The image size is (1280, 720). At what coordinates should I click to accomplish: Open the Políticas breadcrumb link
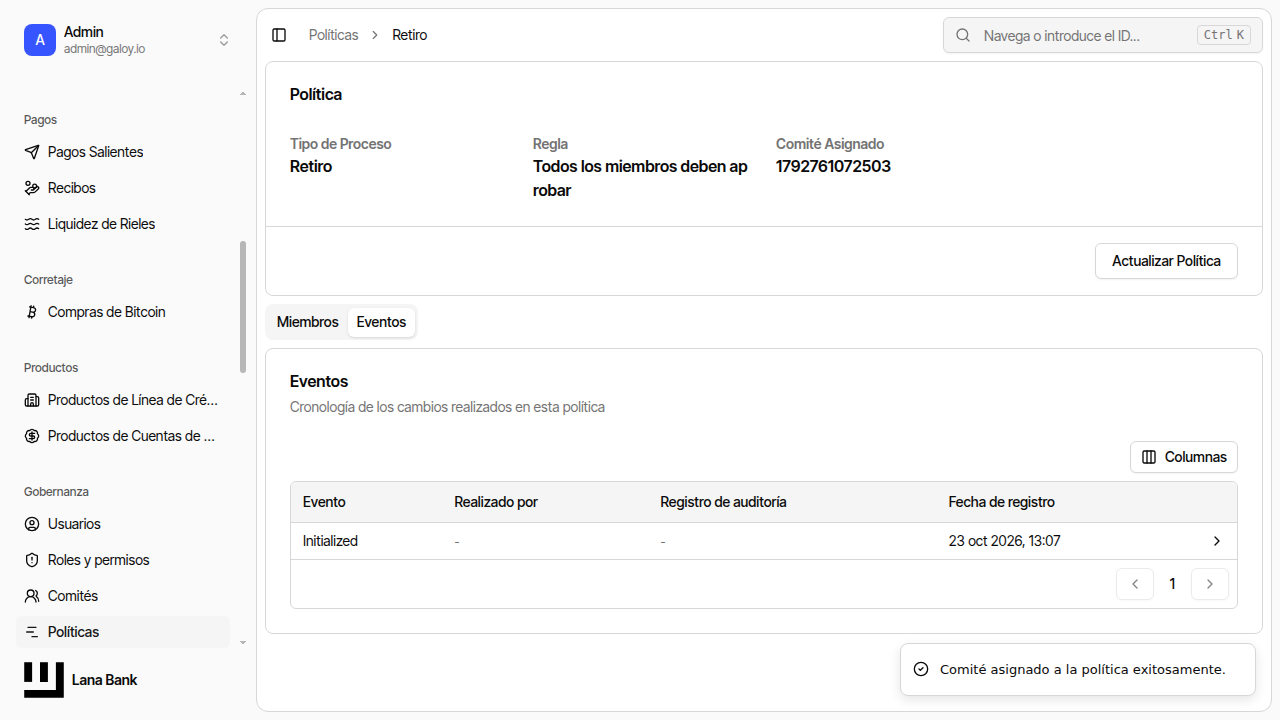[333, 35]
